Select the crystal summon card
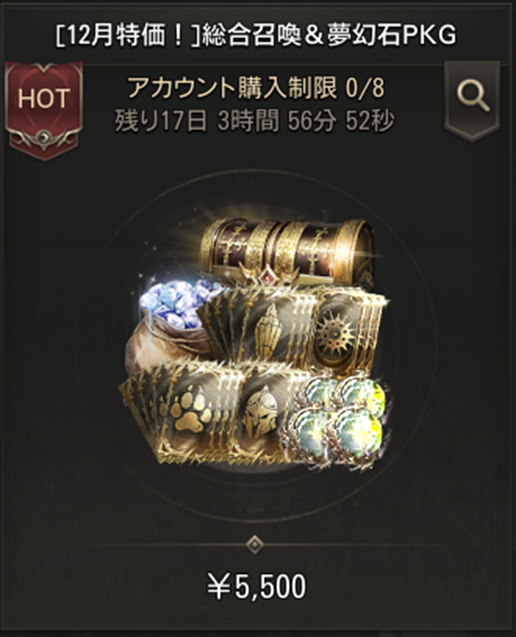Image resolution: width=516 pixels, height=637 pixels. [262, 325]
